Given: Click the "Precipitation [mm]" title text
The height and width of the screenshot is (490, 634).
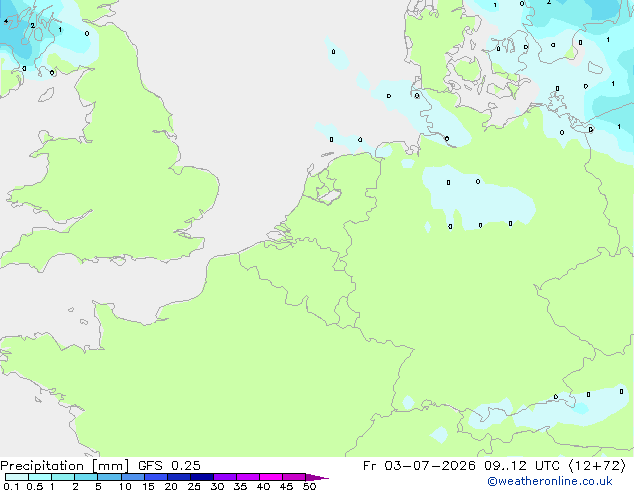Looking at the screenshot, I should pos(64,466).
